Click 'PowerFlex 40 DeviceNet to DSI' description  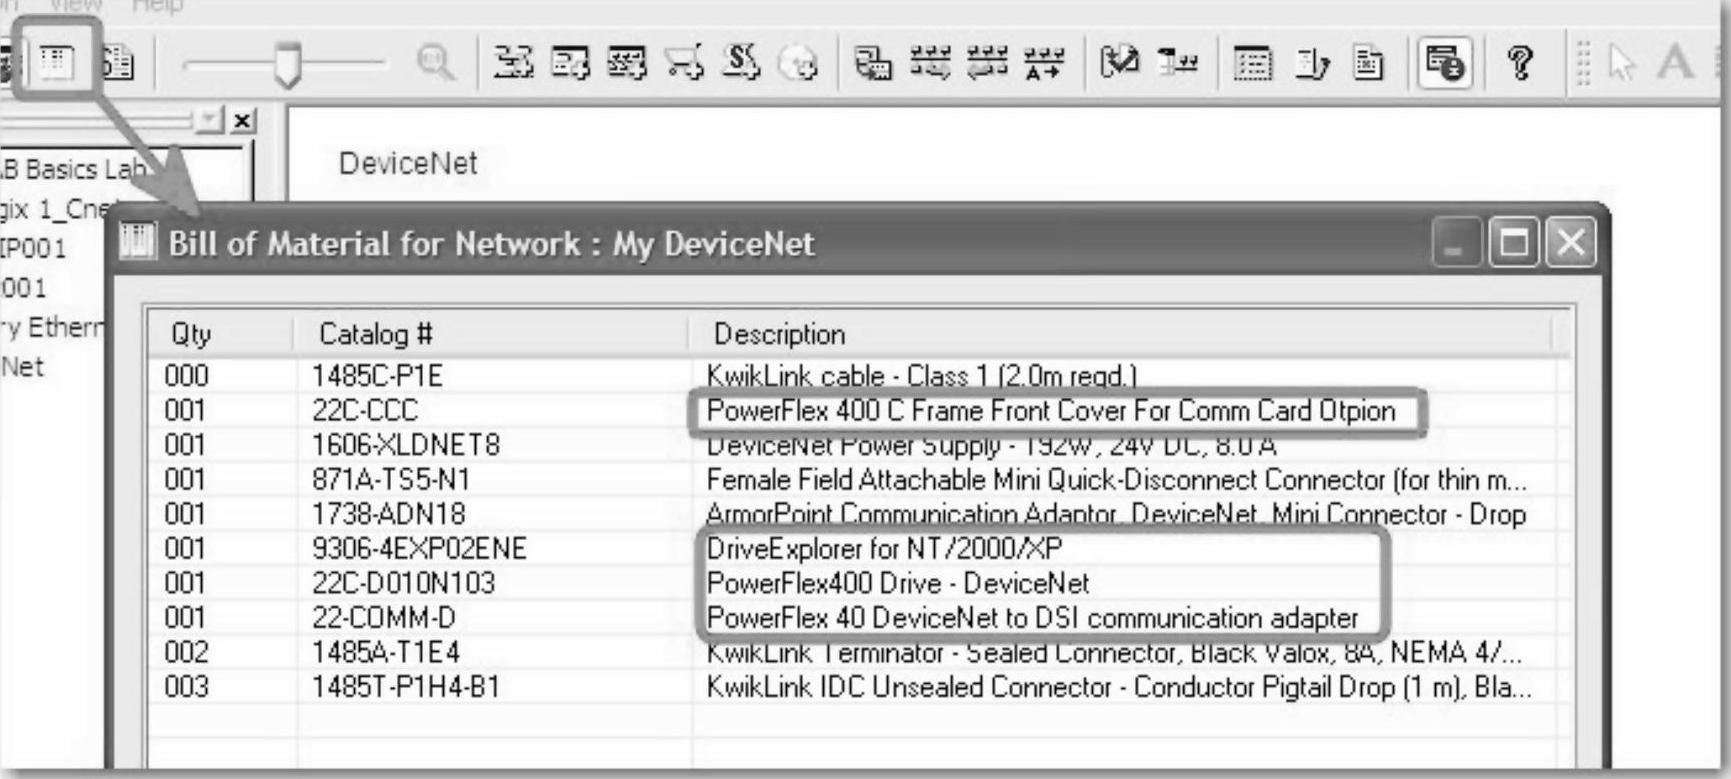(x=1032, y=617)
